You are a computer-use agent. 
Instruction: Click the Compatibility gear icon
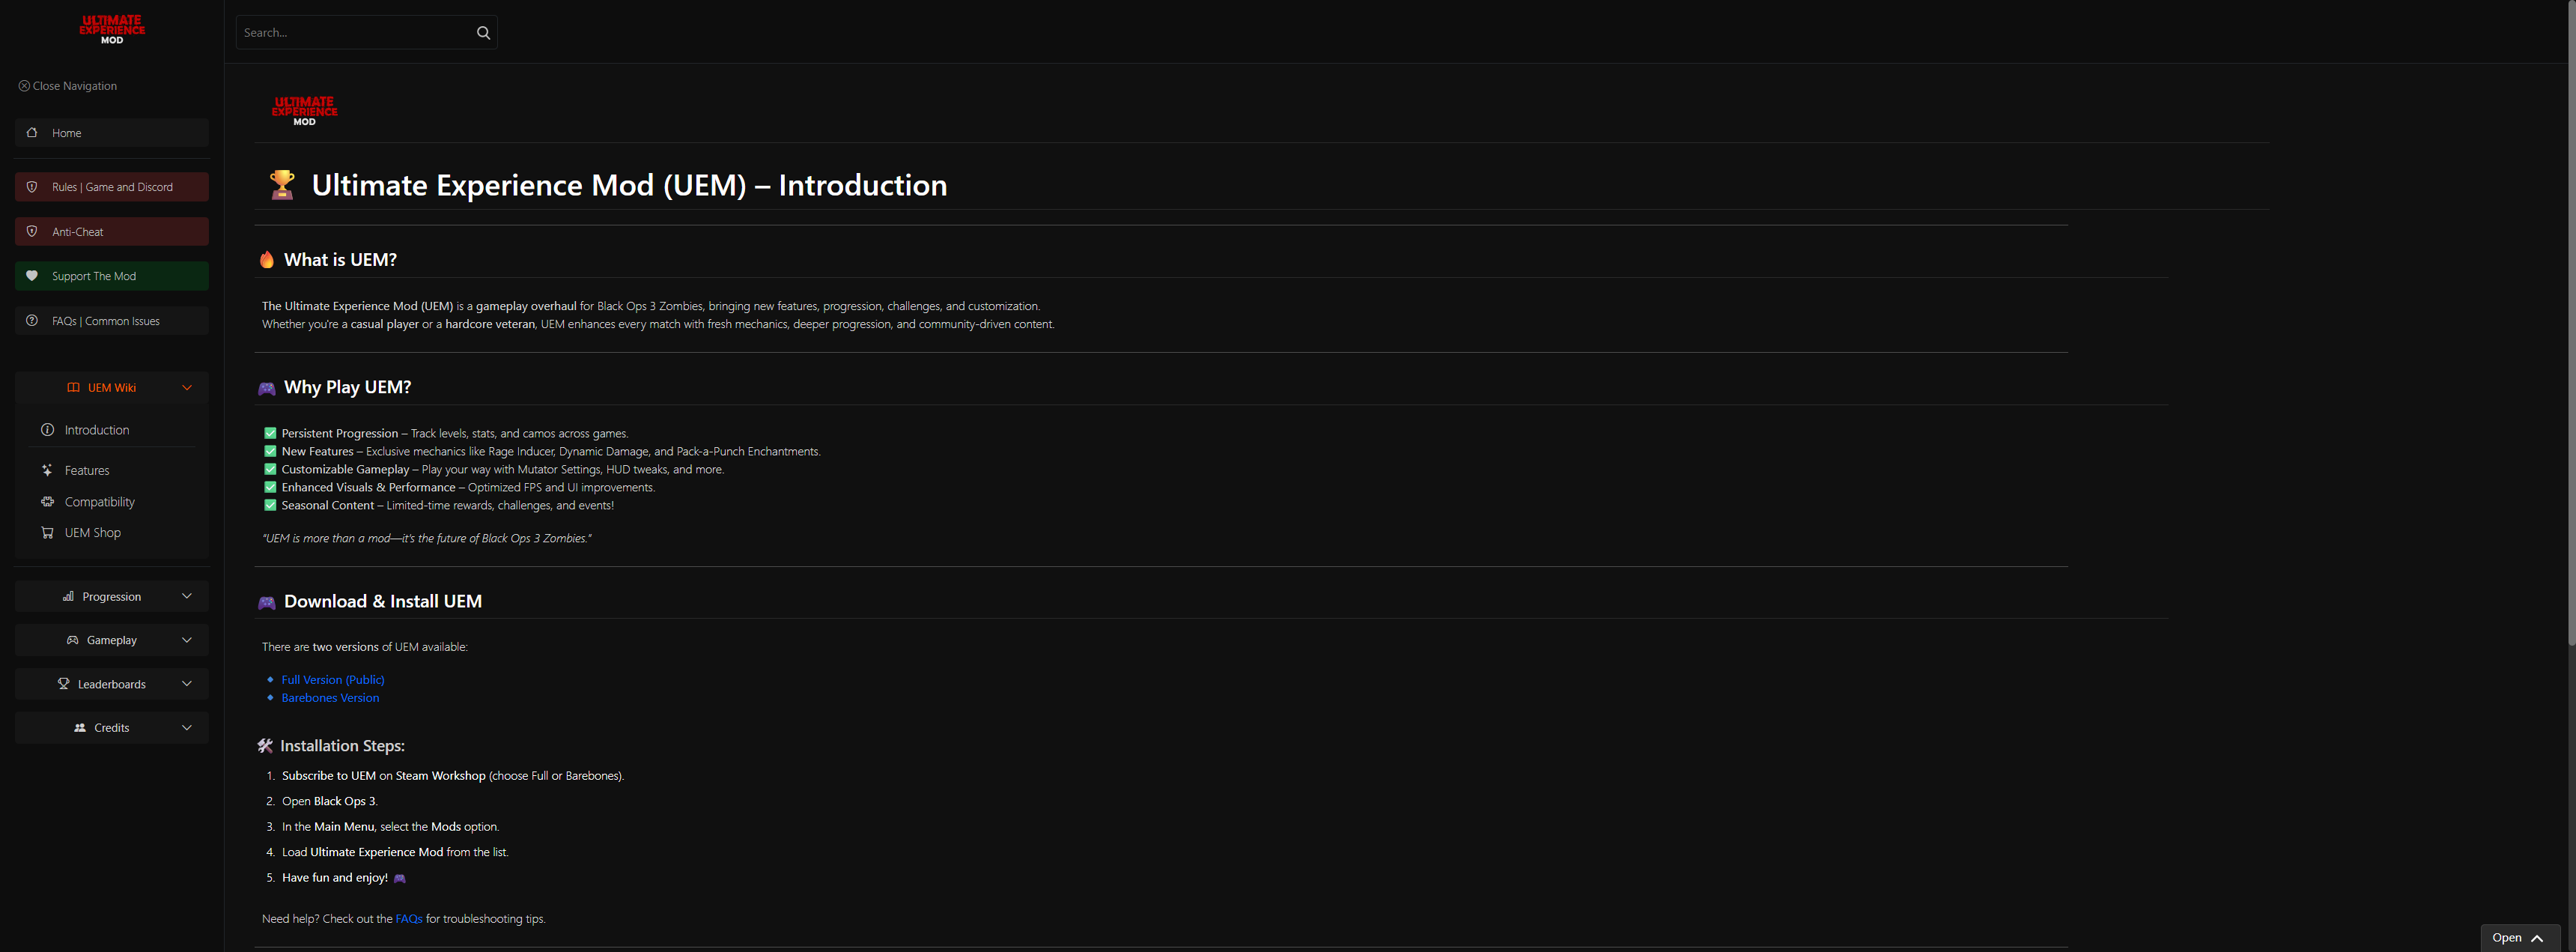coord(47,502)
